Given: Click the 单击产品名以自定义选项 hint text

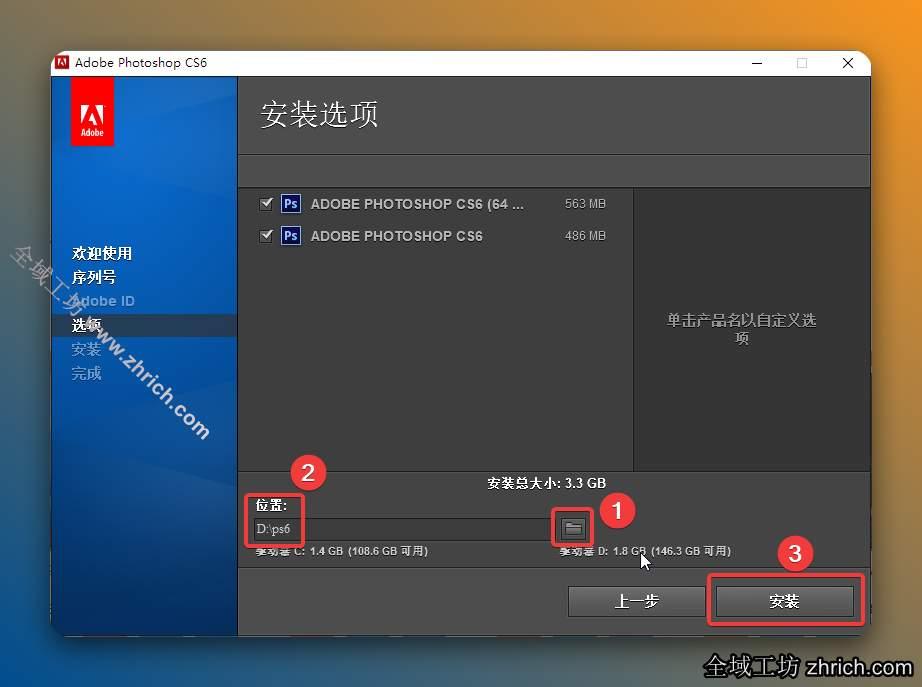Looking at the screenshot, I should [741, 329].
